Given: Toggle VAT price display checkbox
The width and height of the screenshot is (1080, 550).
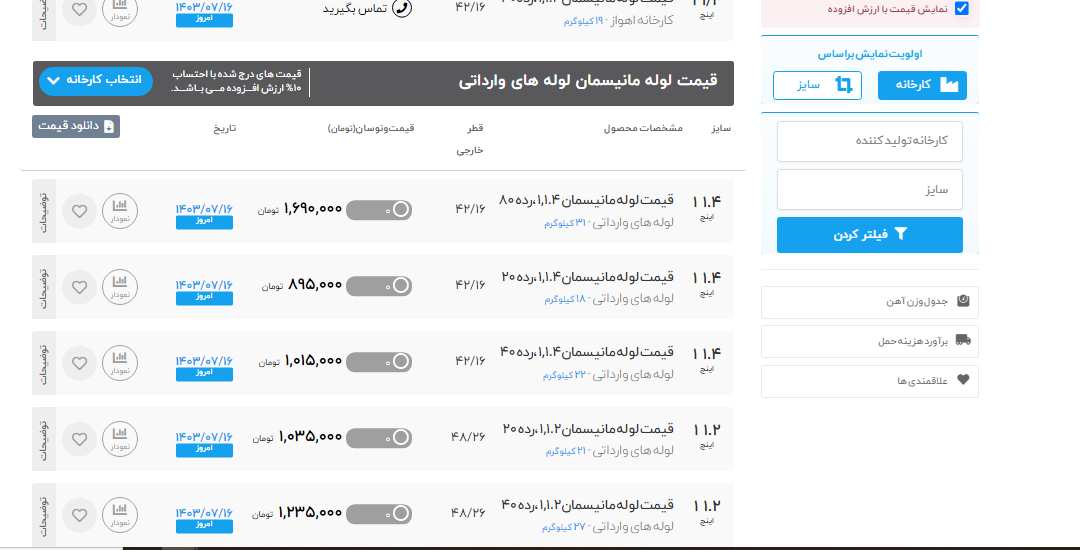Looking at the screenshot, I should [961, 9].
